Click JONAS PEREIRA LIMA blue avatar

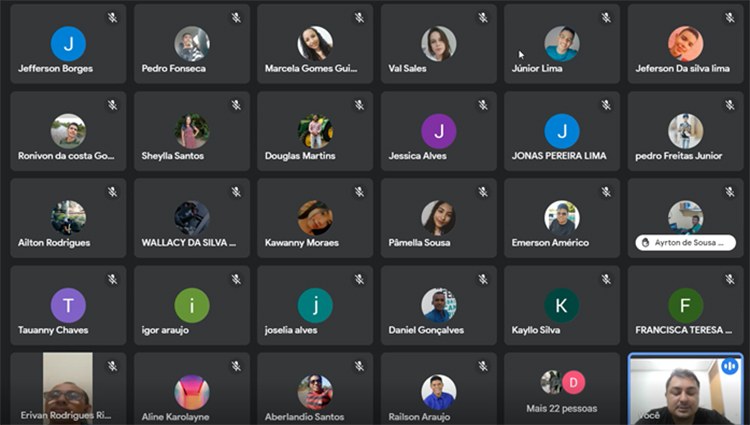pos(562,131)
